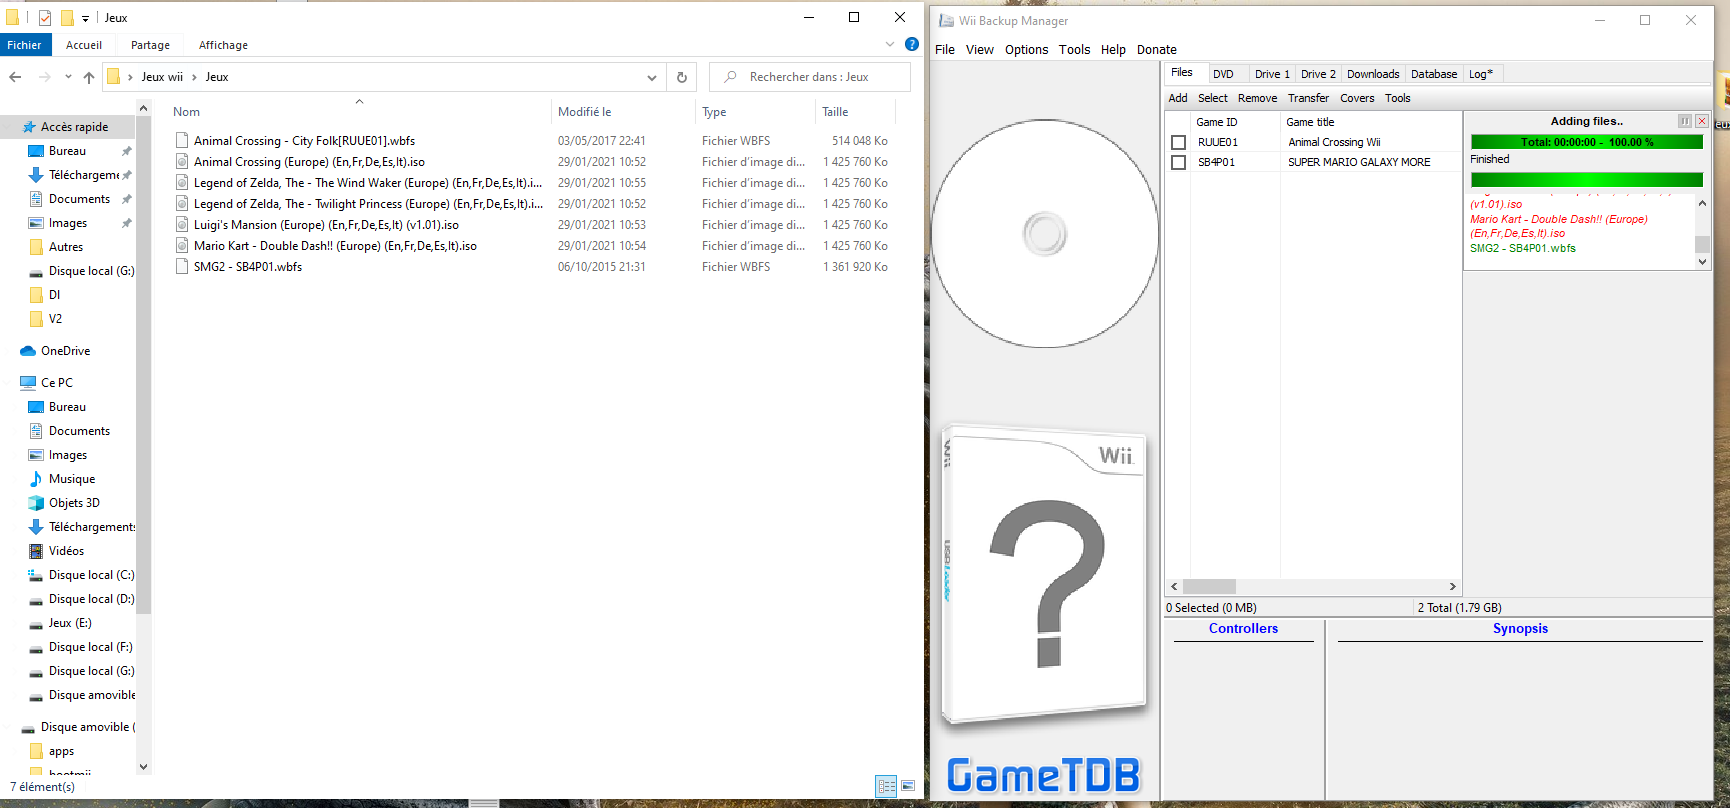Viewport: 1730px width, 808px height.
Task: Open Disque local (C:) in sidebar
Action: coord(91,575)
